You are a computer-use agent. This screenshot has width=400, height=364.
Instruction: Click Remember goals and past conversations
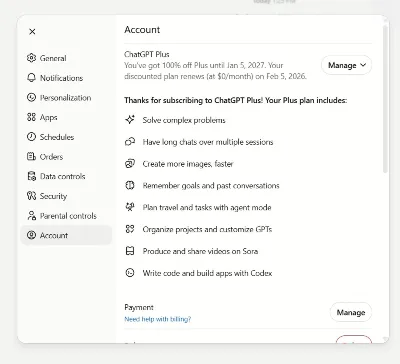click(211, 186)
